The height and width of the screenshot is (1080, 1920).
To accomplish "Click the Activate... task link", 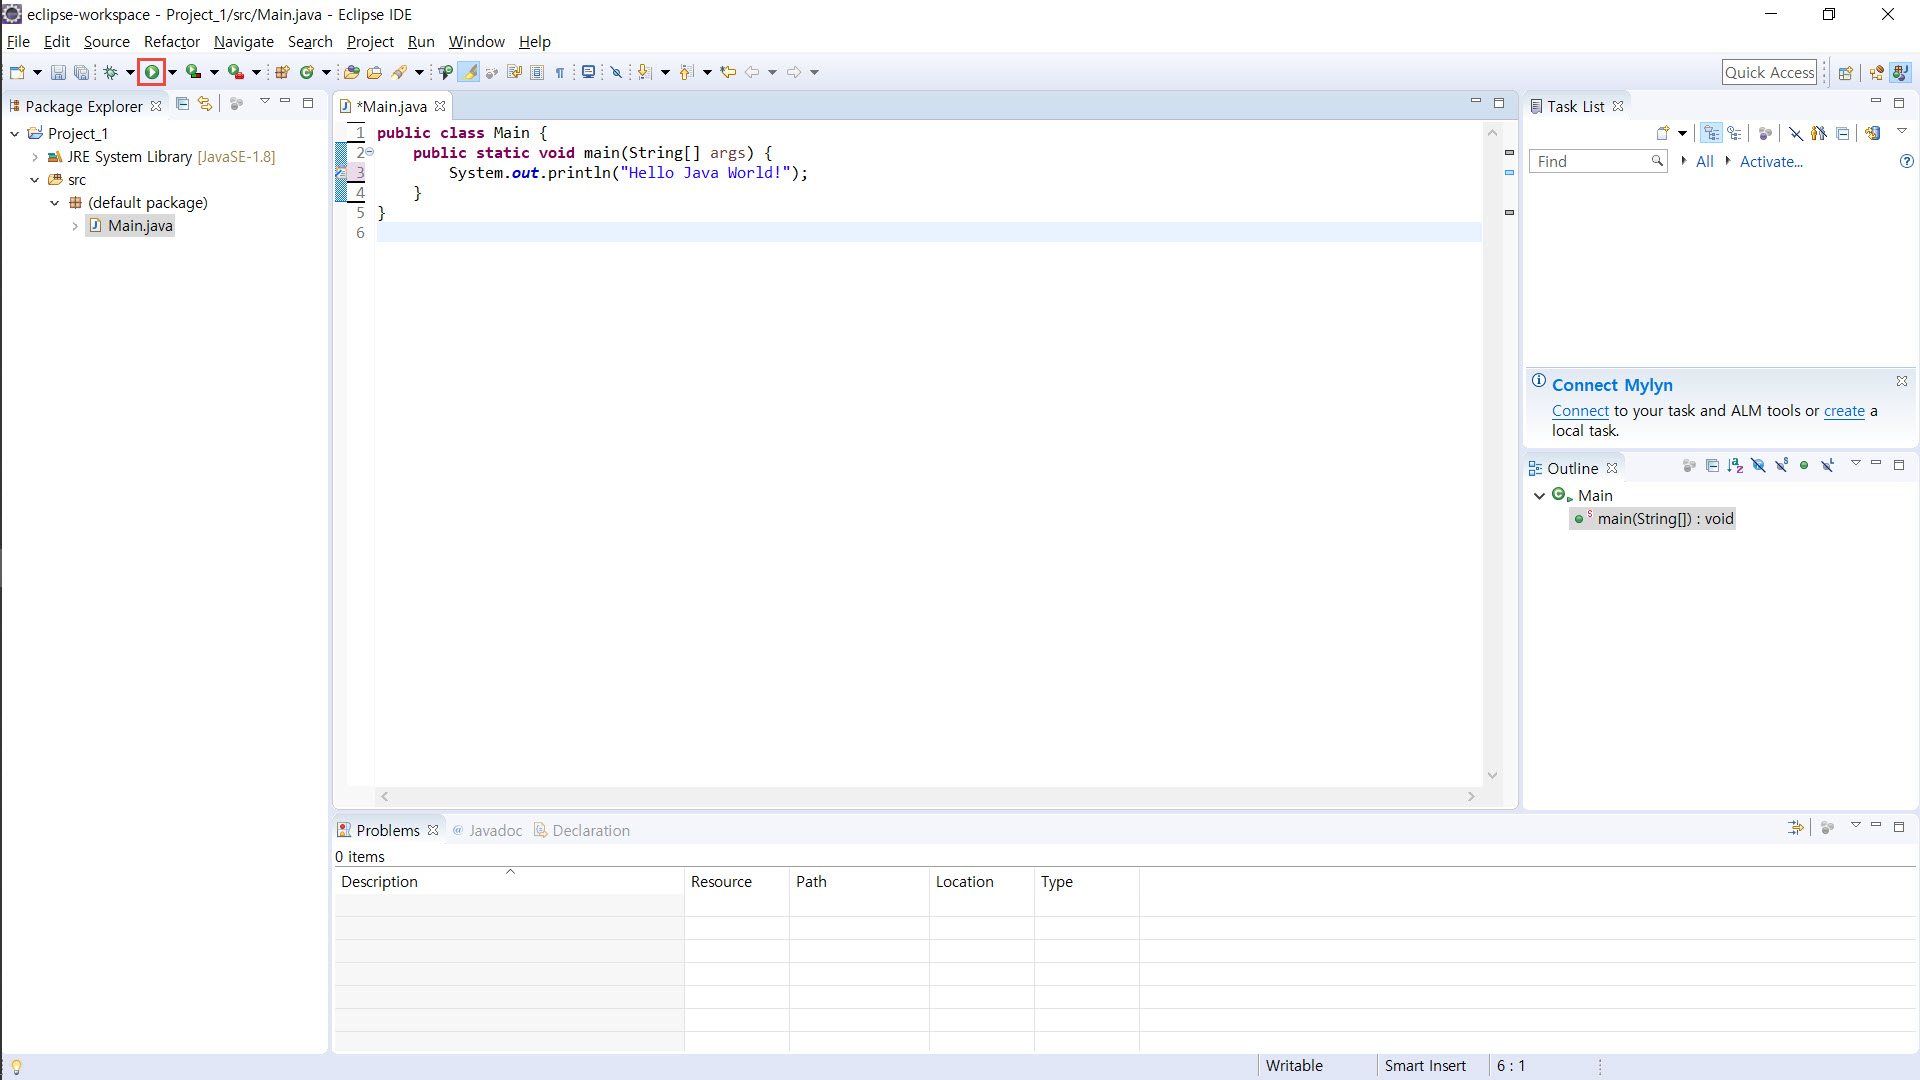I will coord(1771,161).
